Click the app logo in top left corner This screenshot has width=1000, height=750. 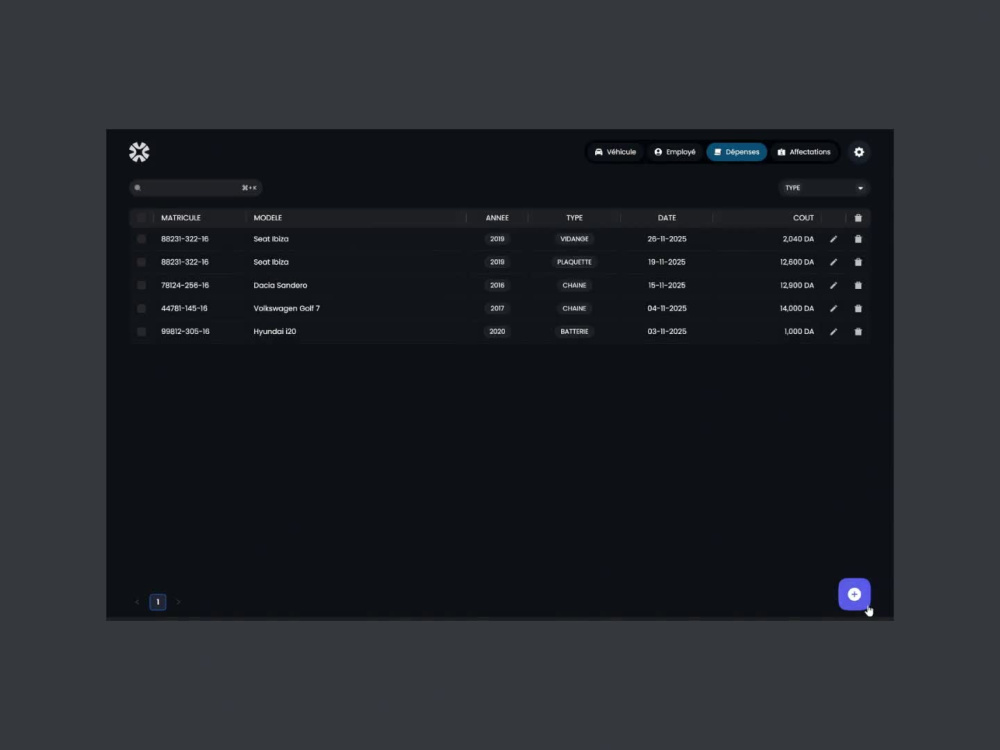(139, 151)
